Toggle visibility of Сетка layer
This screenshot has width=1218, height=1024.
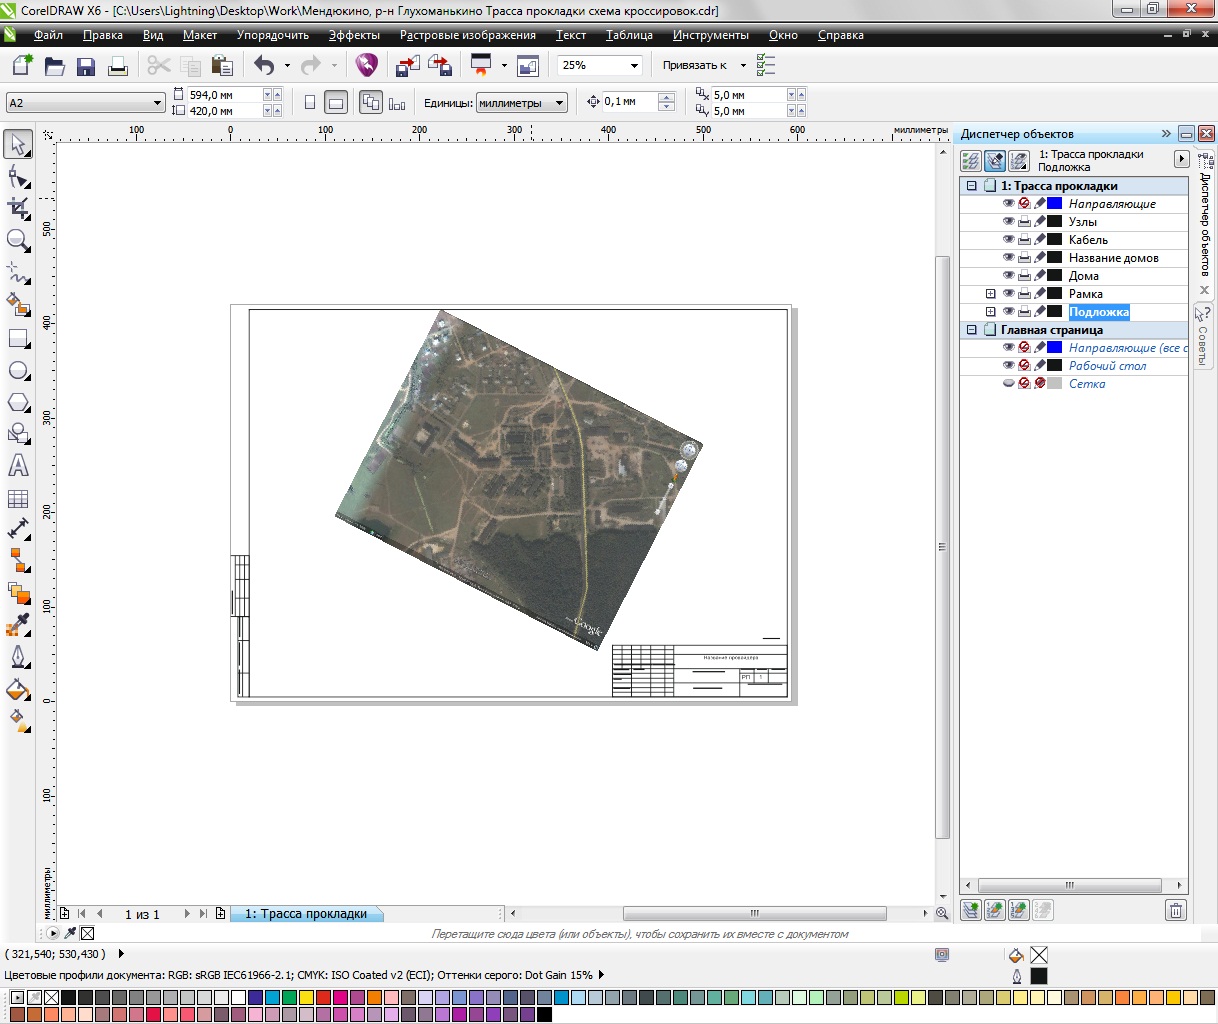(x=1008, y=384)
